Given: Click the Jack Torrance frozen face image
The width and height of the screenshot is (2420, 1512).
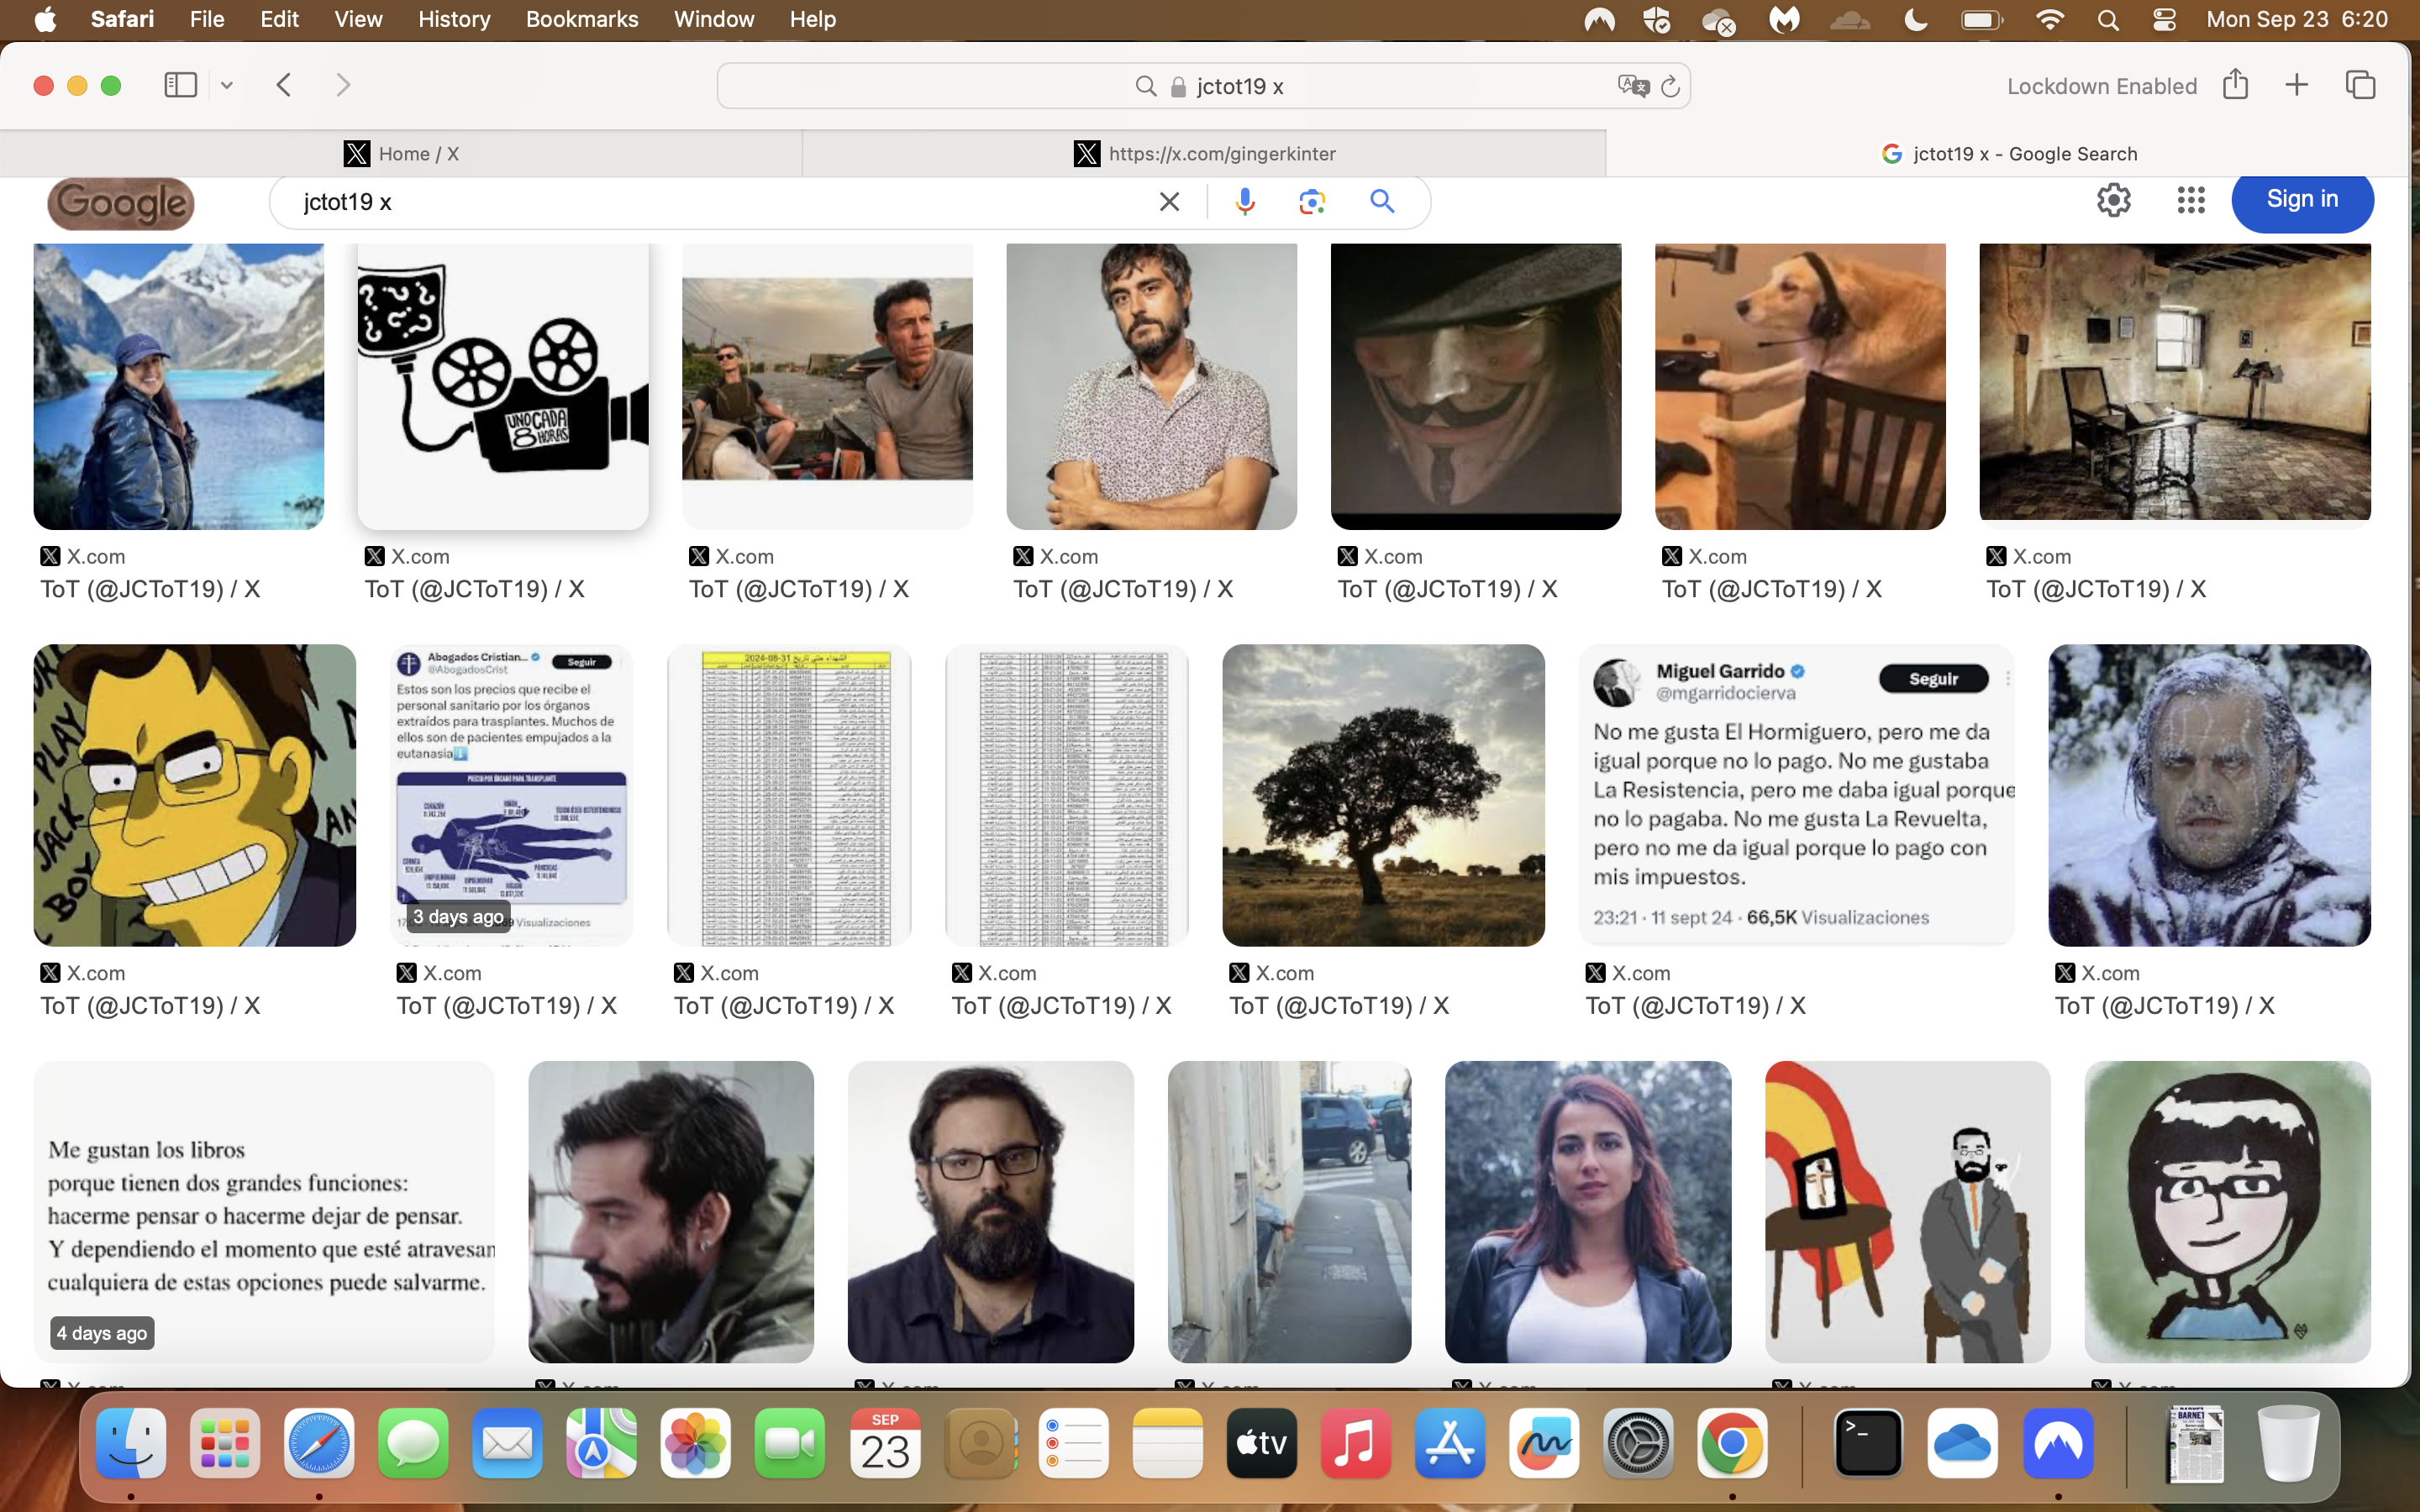Looking at the screenshot, I should click(2209, 795).
